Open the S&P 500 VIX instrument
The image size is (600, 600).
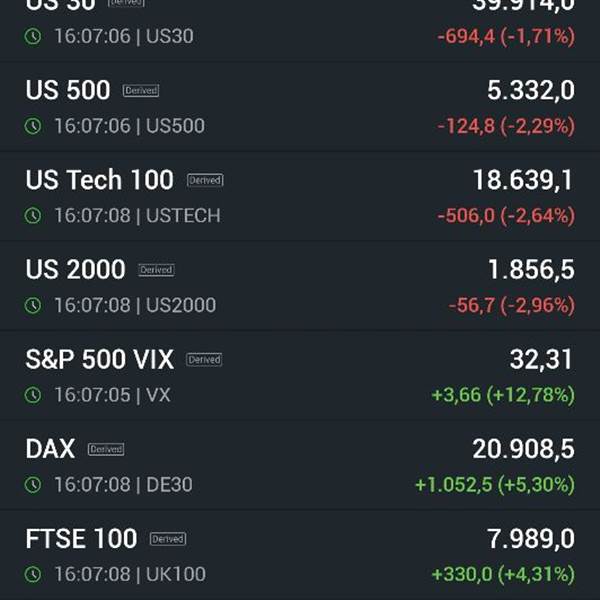(300, 376)
